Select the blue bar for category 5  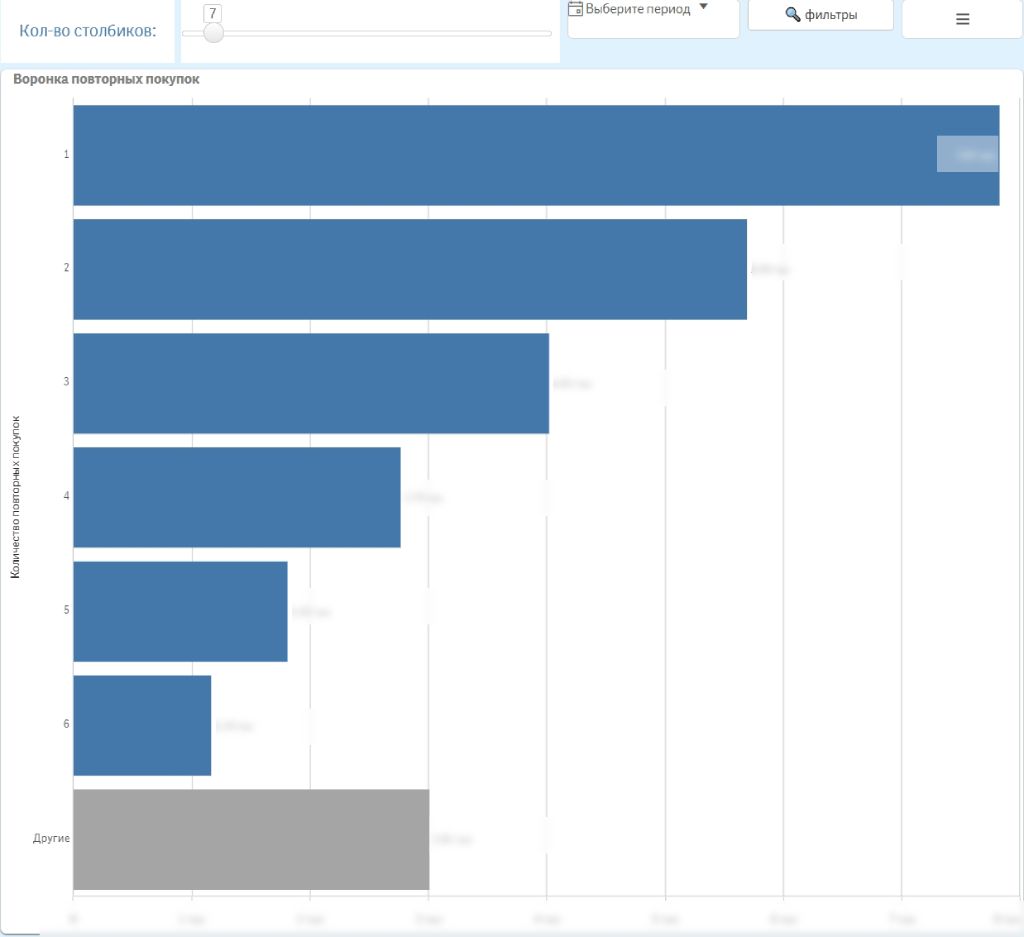[x=180, y=611]
